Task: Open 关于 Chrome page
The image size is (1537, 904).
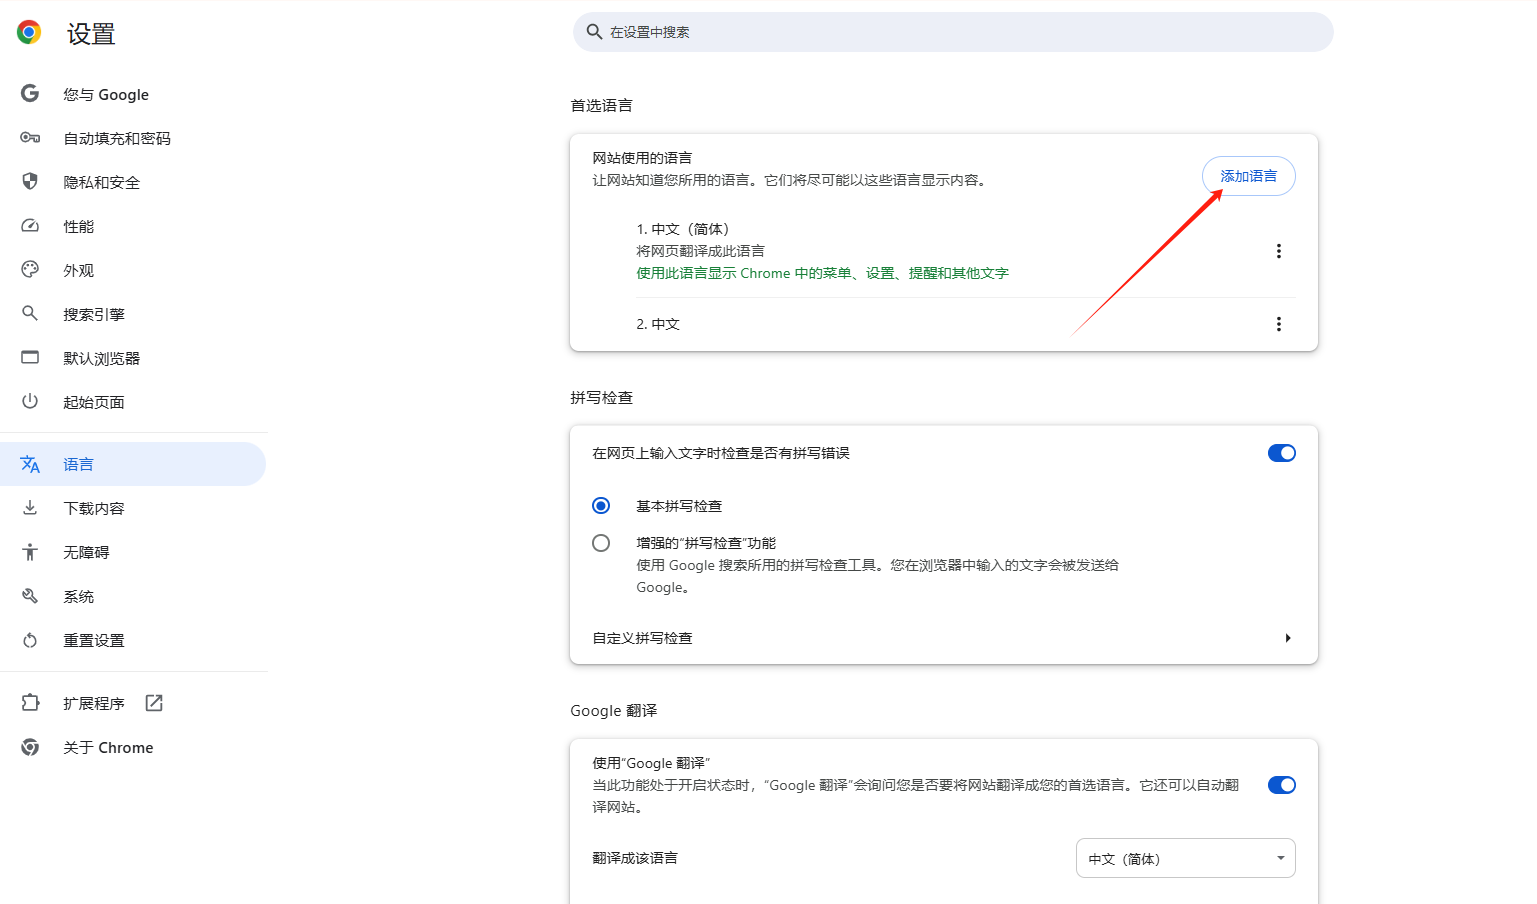Action: coord(133,747)
